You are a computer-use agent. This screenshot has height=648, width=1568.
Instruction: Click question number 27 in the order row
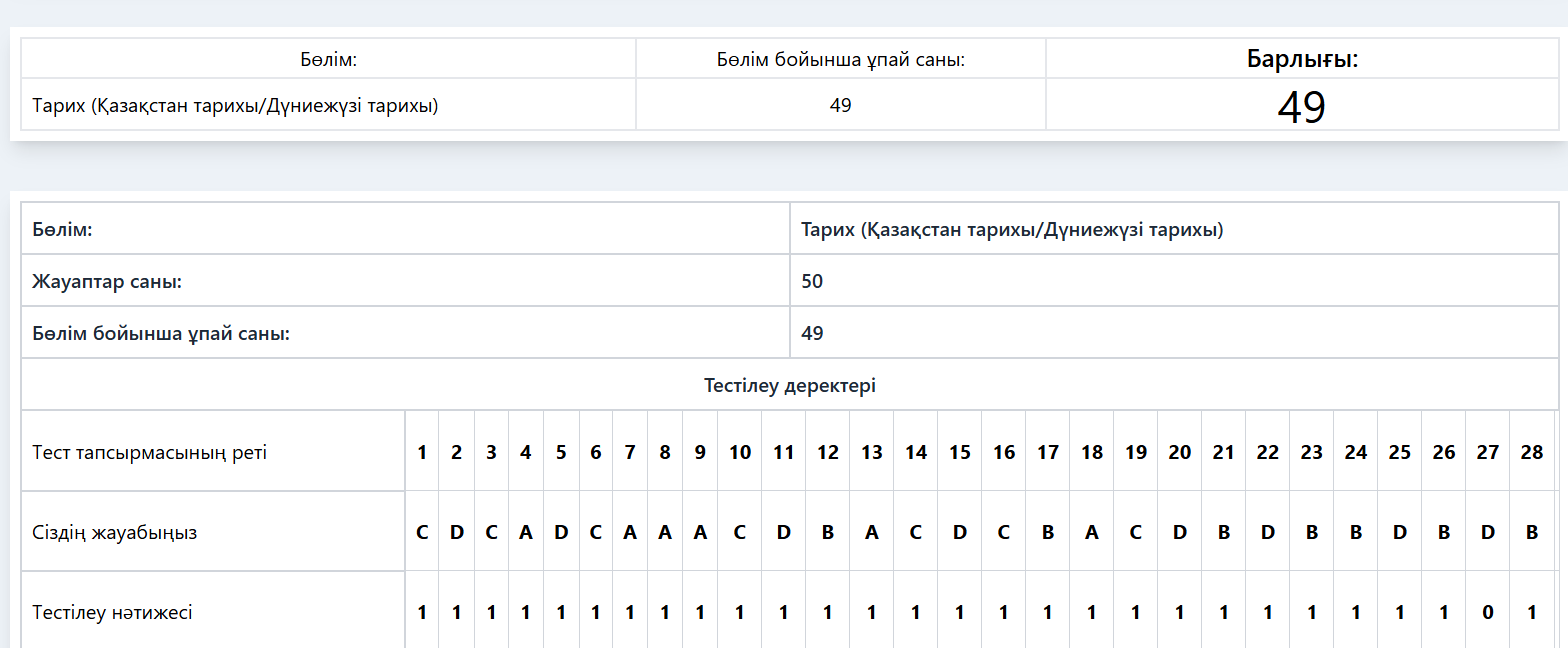[x=1487, y=452]
